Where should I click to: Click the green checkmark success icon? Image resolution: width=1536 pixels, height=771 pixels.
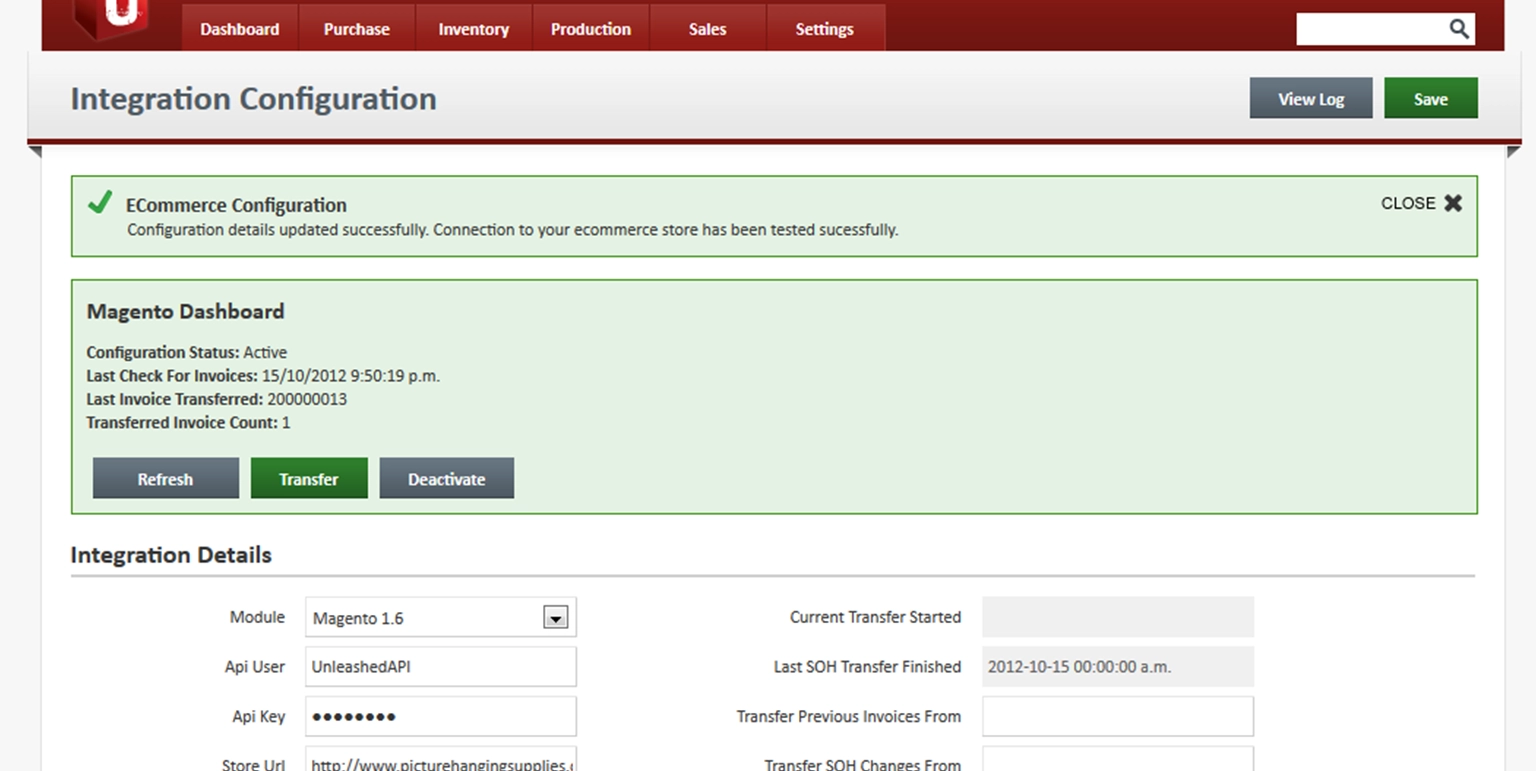[x=100, y=203]
